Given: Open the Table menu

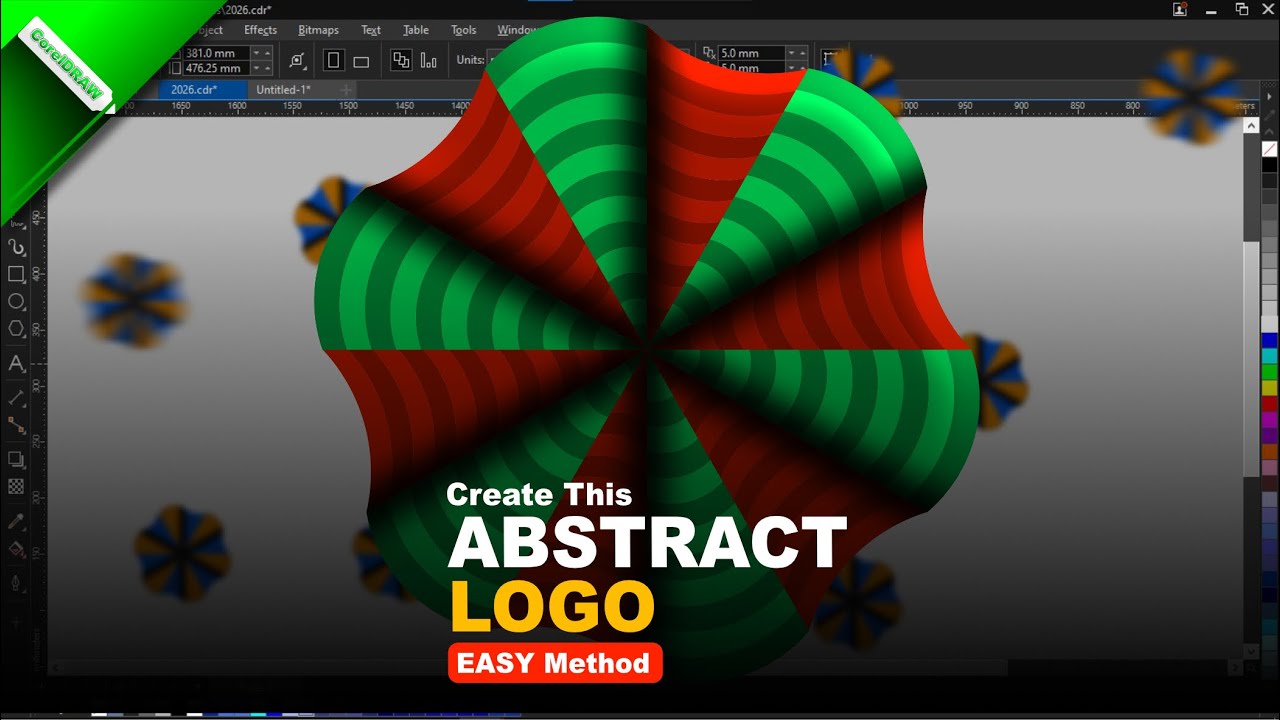Looking at the screenshot, I should tap(416, 30).
